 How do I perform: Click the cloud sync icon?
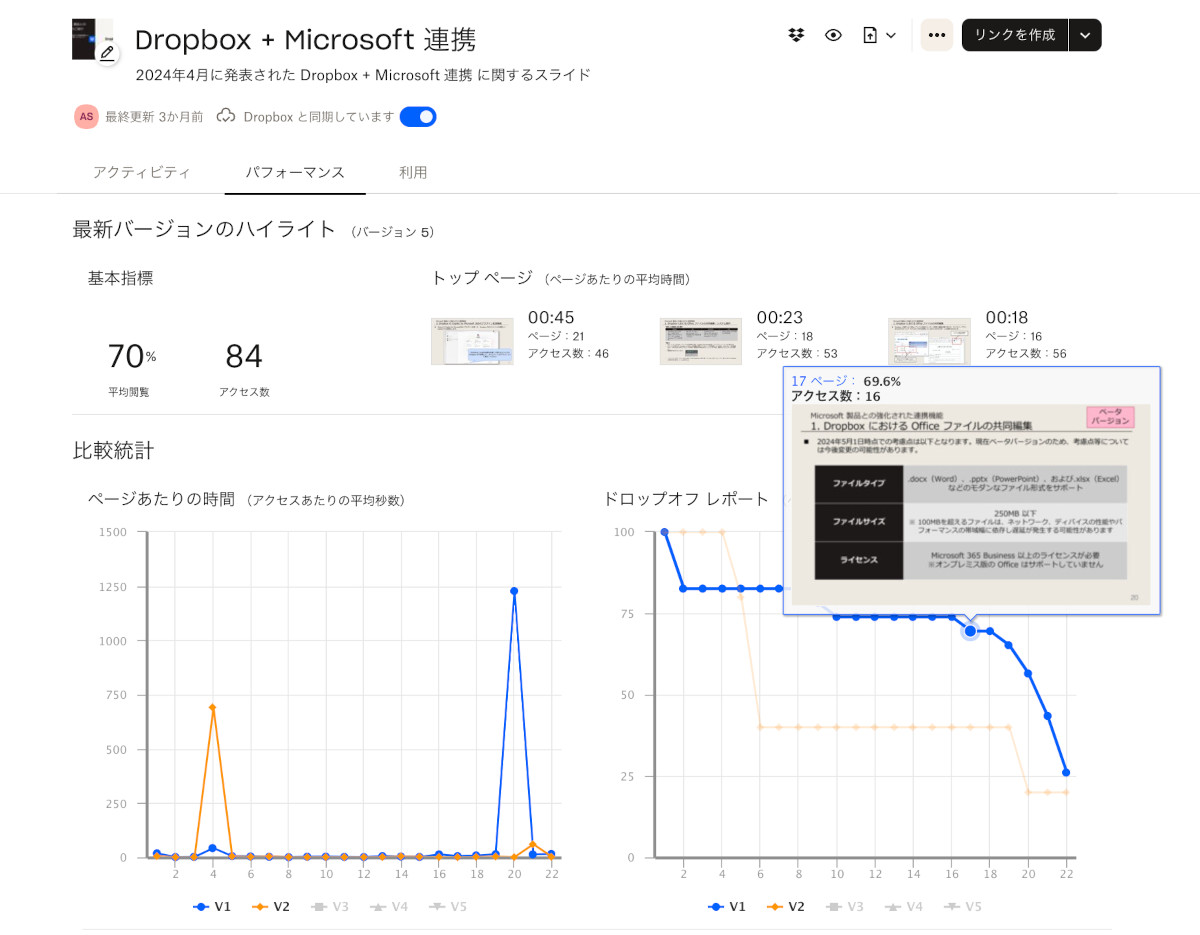pyautogui.click(x=226, y=116)
